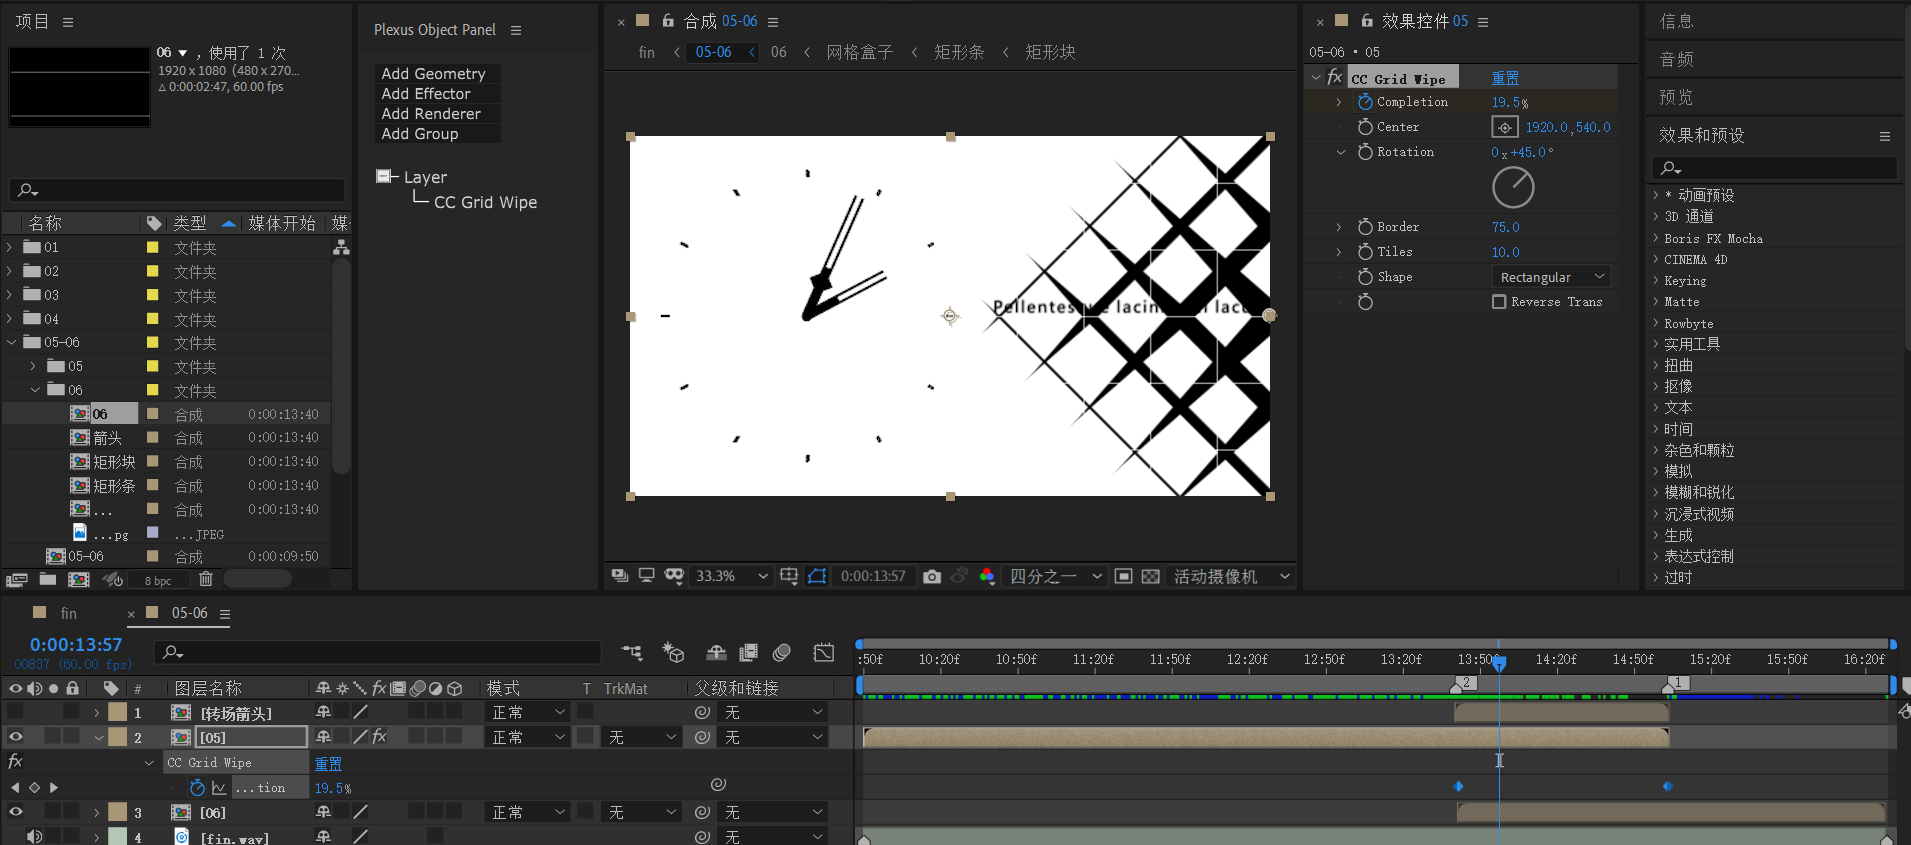Show layer 1 by clicking its video switch
Screen dimensions: 1911x845
tap(16, 712)
